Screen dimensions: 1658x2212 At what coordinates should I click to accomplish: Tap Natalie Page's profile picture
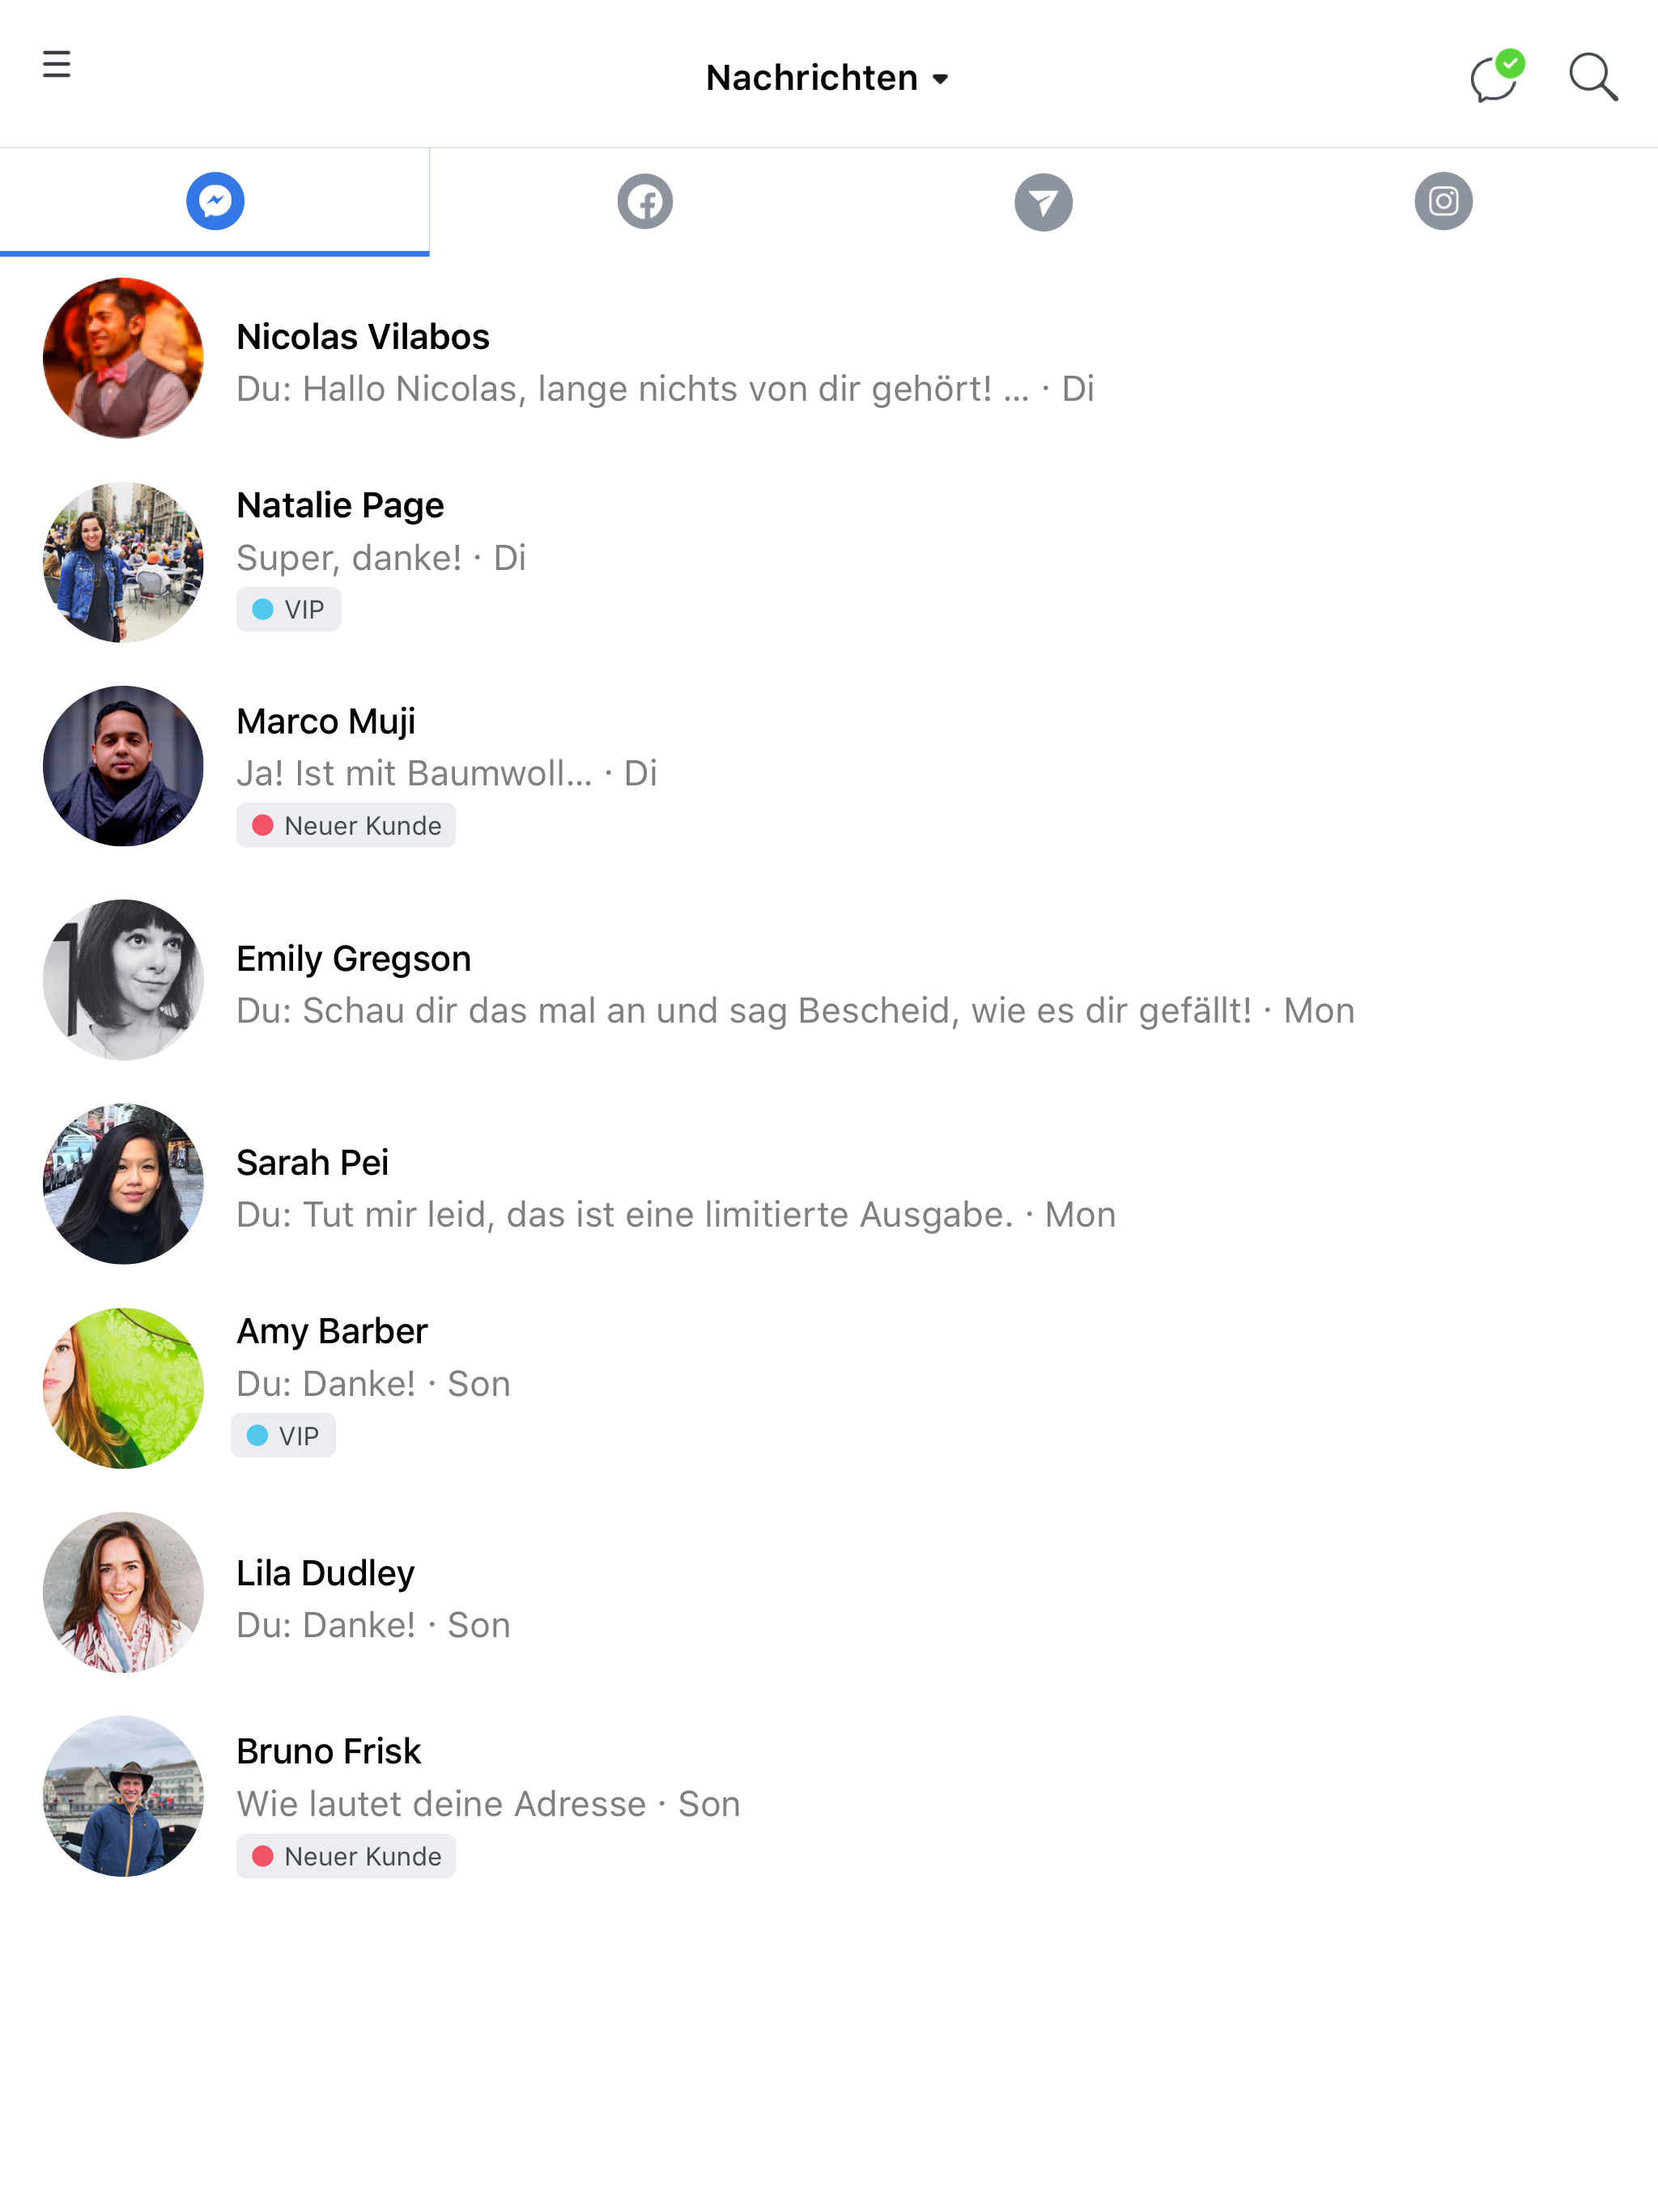pos(123,563)
